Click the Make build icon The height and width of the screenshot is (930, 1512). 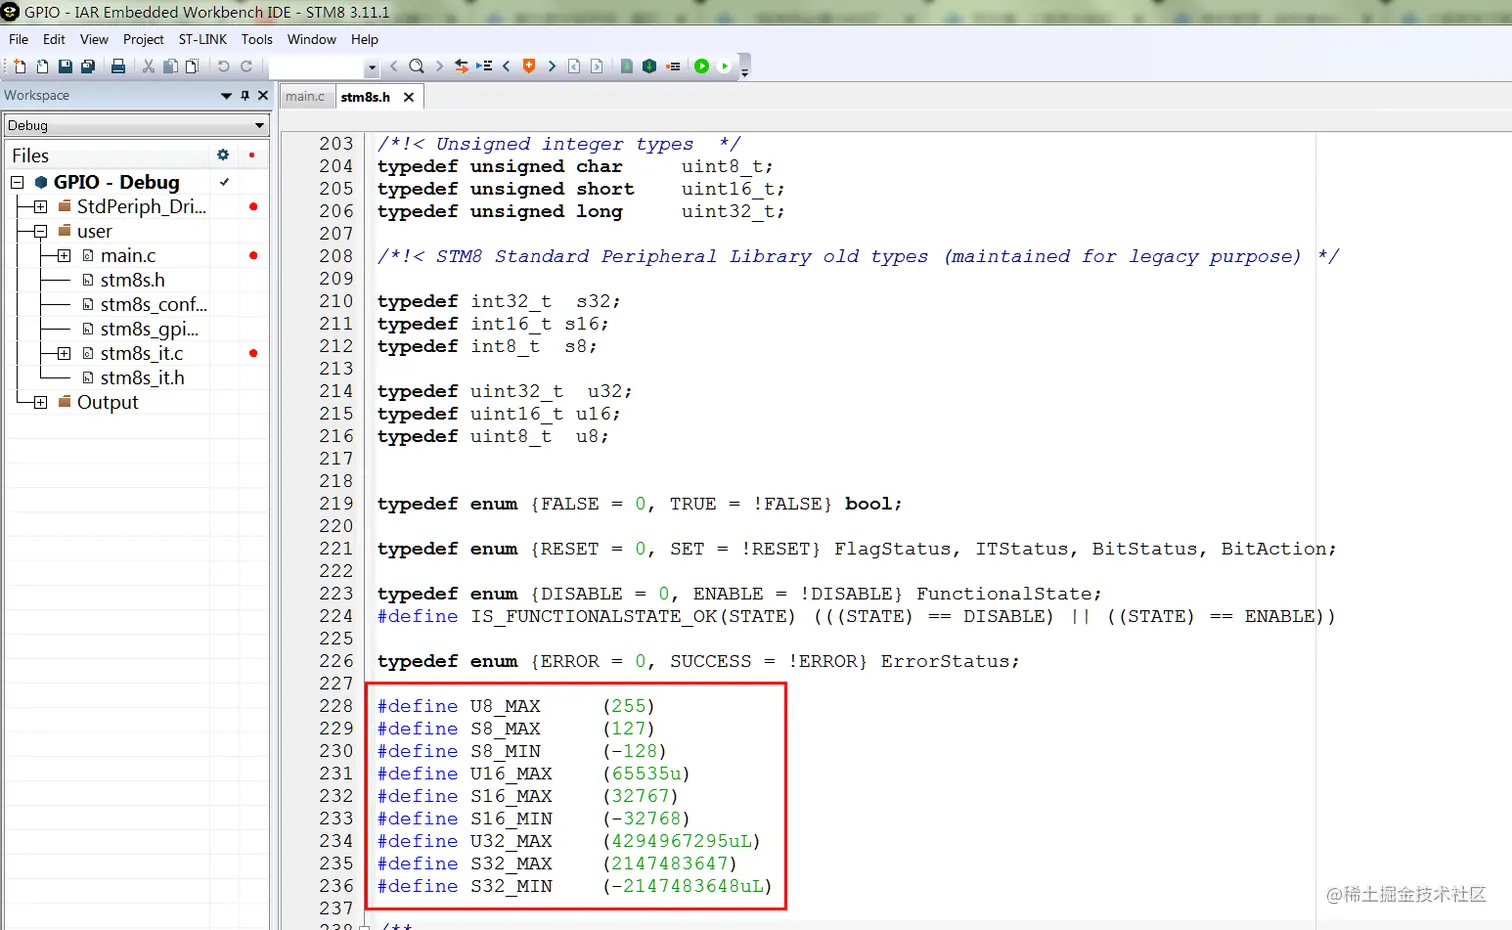pyautogui.click(x=649, y=66)
